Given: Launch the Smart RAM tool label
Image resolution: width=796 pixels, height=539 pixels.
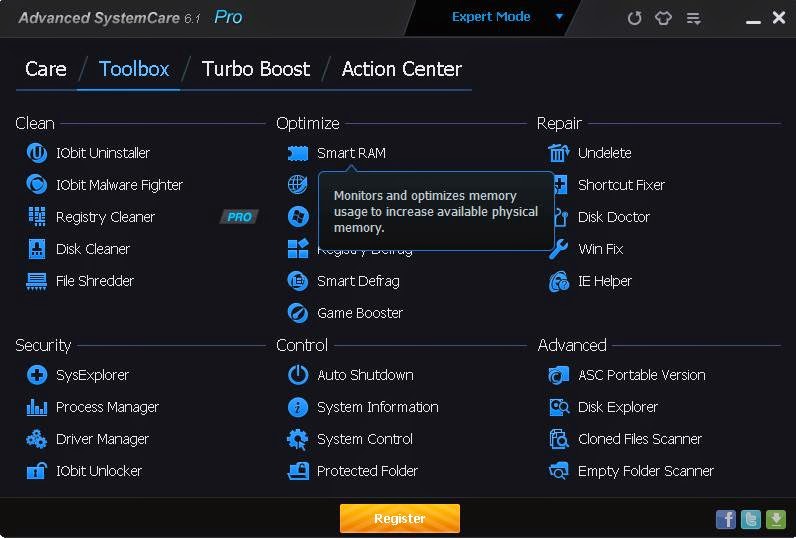Looking at the screenshot, I should (351, 153).
